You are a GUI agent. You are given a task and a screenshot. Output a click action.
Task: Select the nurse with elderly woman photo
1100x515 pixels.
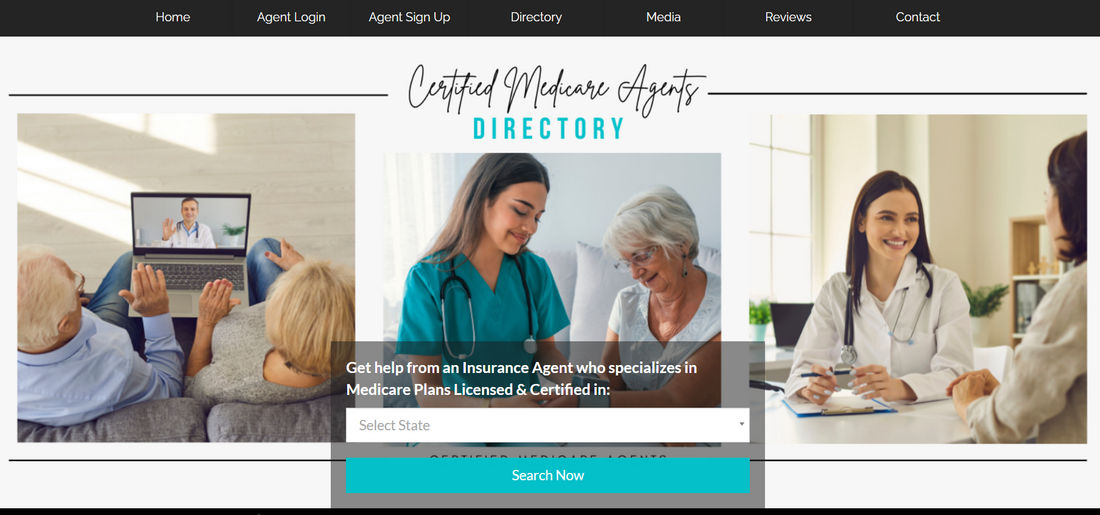tap(552, 247)
